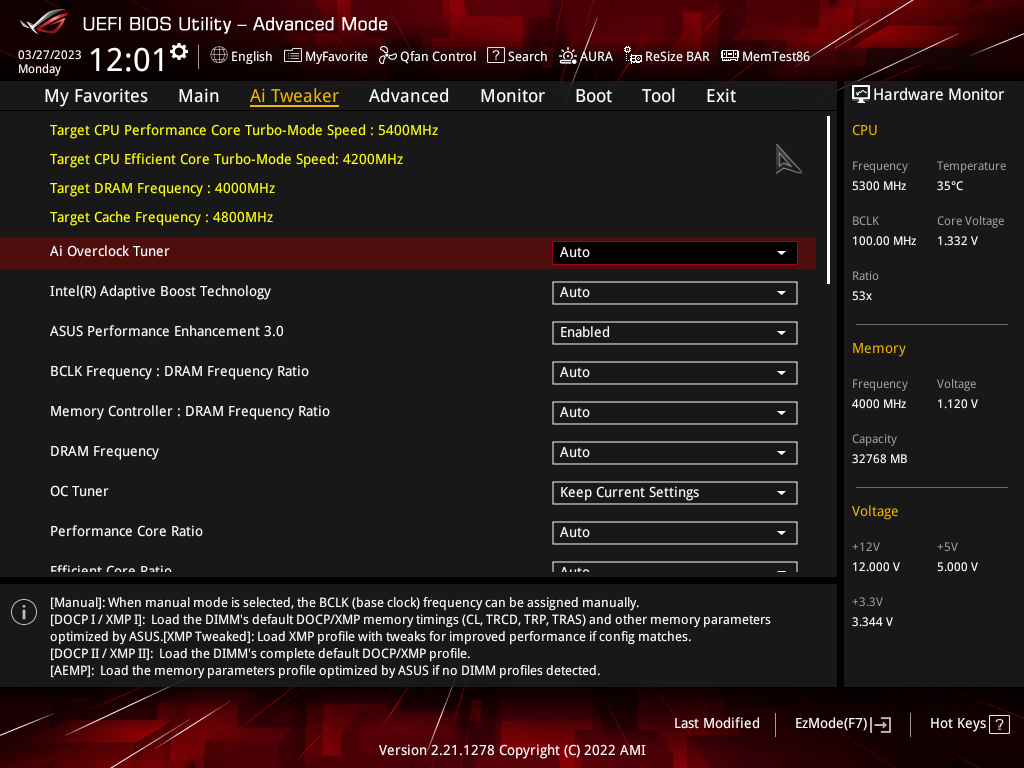Open Intel Adaptive Boost Technology dropdown

point(675,293)
